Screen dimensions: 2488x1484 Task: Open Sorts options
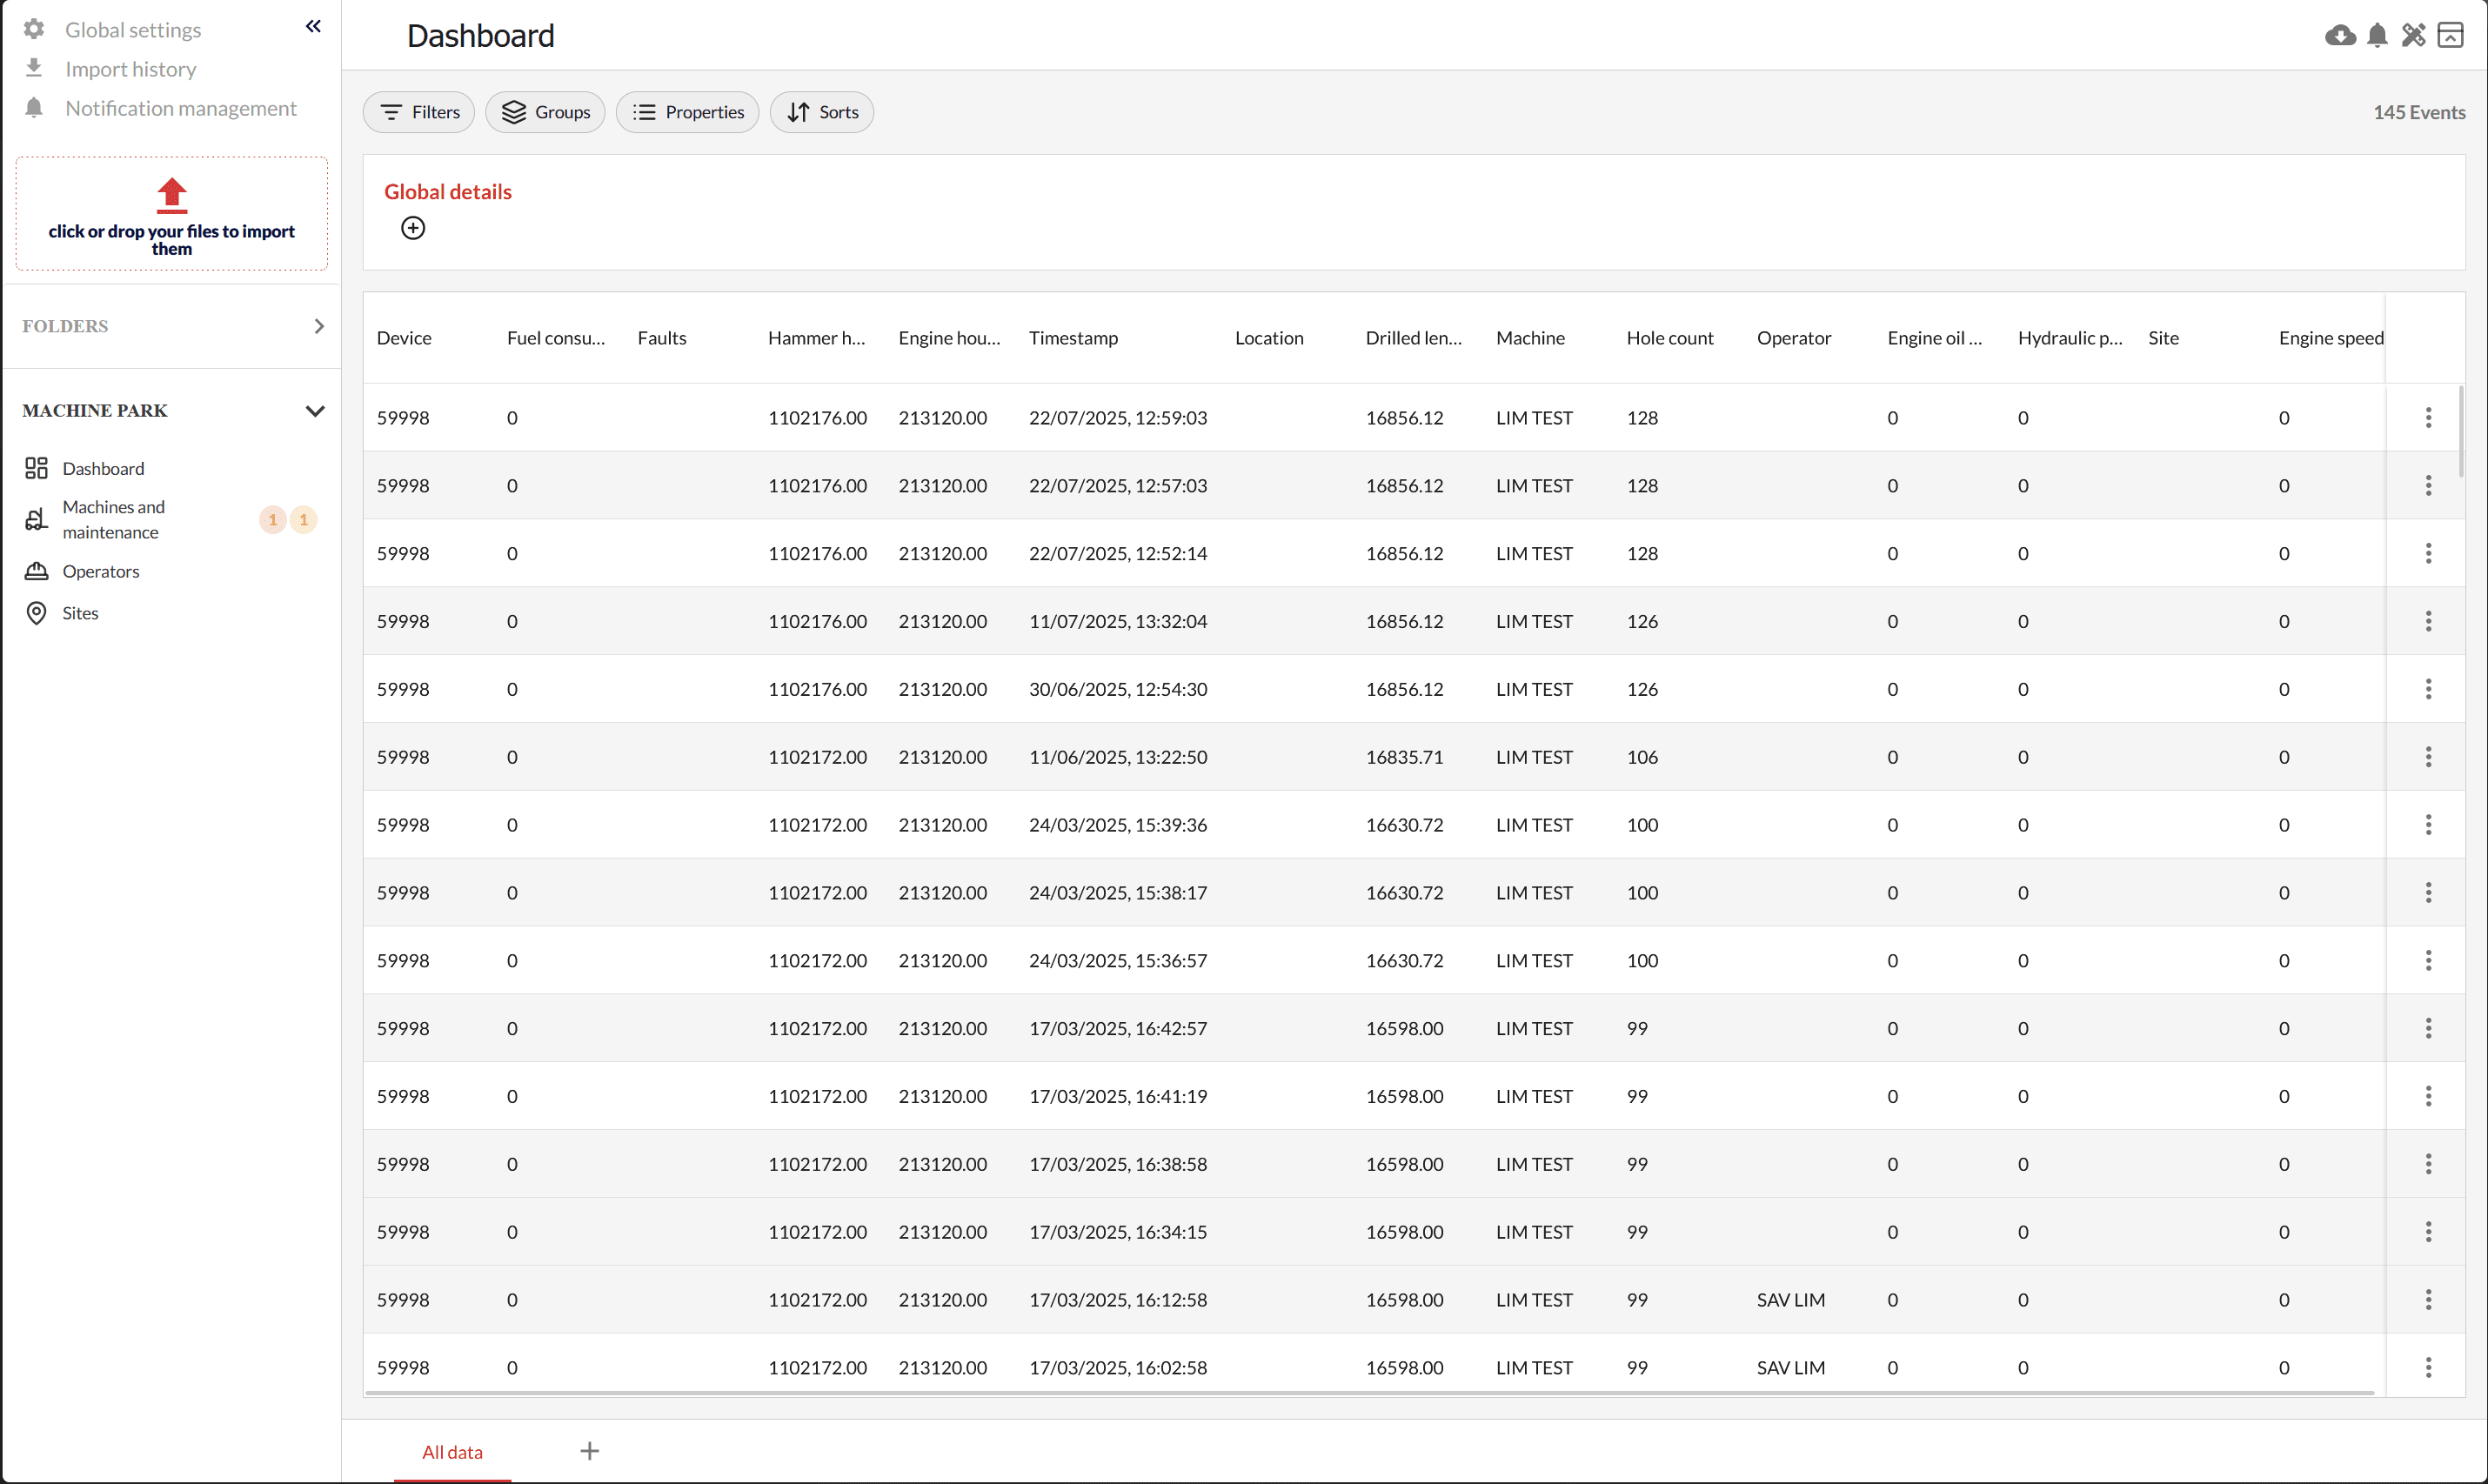tap(821, 112)
